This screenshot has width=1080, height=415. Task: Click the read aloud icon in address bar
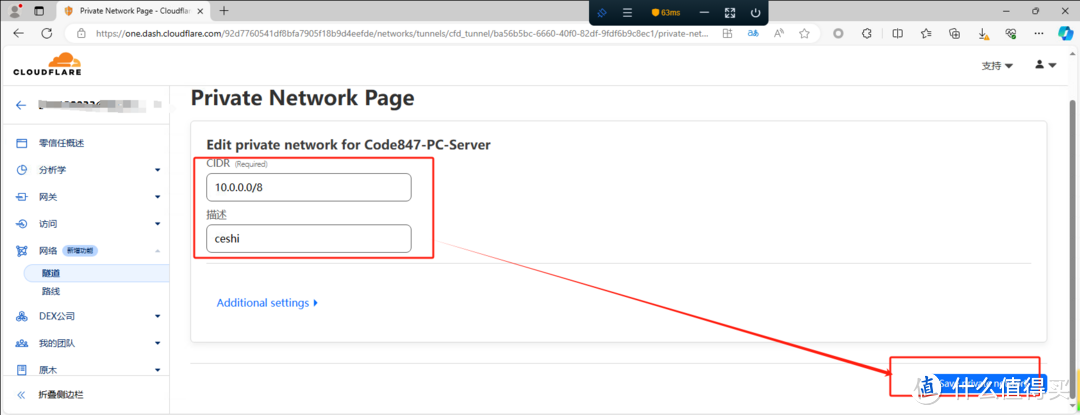pos(779,33)
